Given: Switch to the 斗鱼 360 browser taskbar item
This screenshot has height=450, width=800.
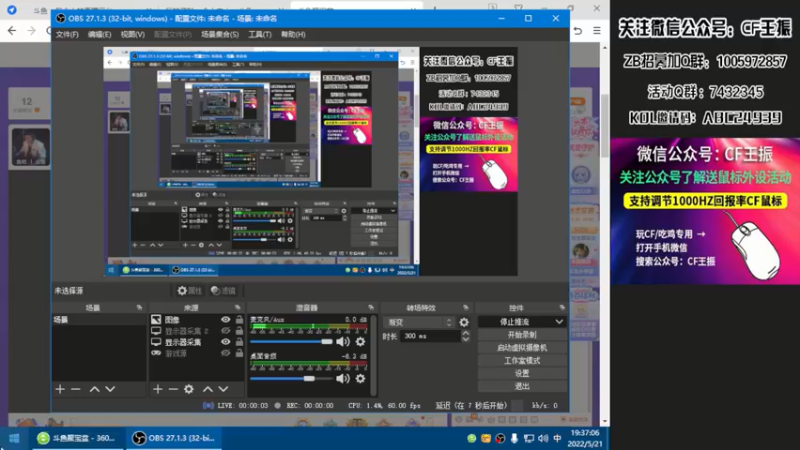Looking at the screenshot, I should (x=78, y=438).
